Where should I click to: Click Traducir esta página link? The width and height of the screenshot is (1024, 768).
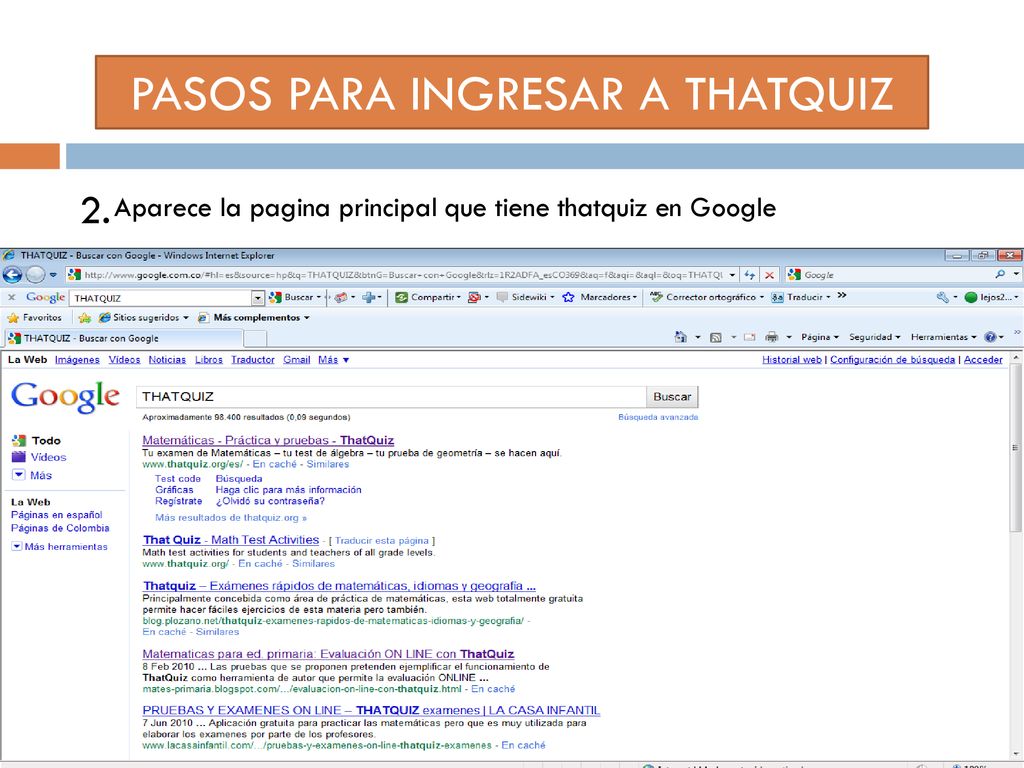click(381, 541)
